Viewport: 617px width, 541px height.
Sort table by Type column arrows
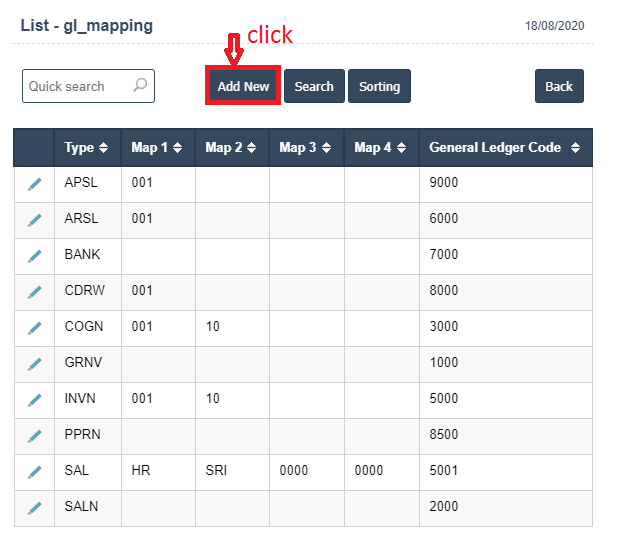click(x=103, y=148)
